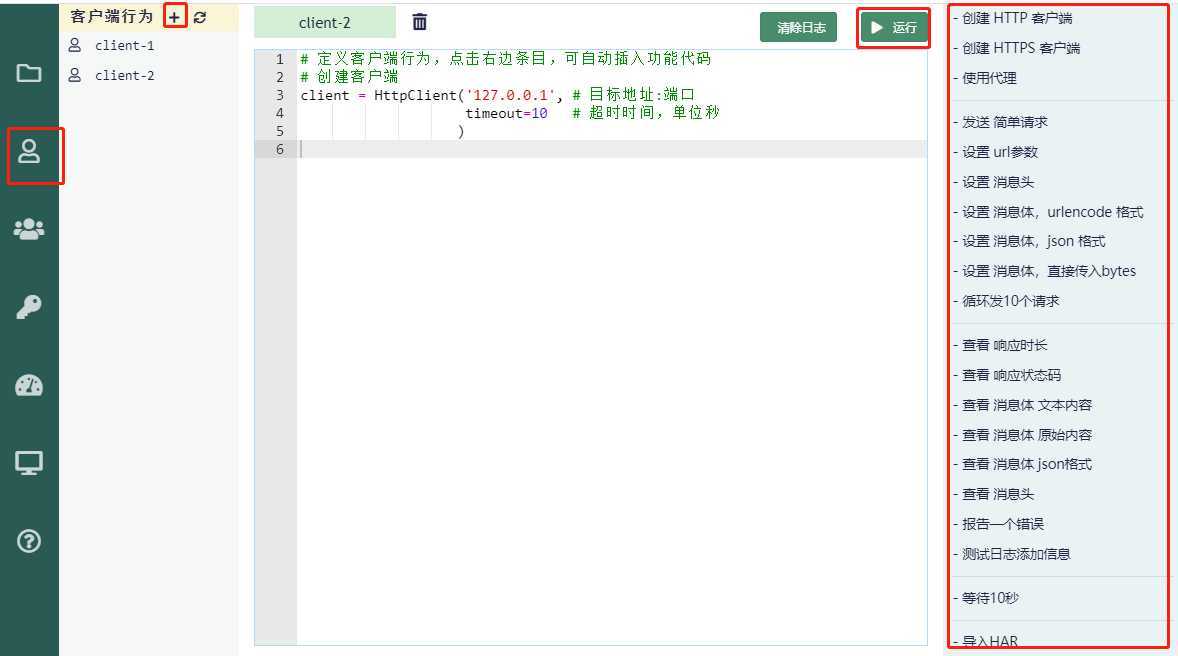Select the single-user client behavior sidebar icon
Viewport: 1178px width, 656px height.
coord(29,152)
